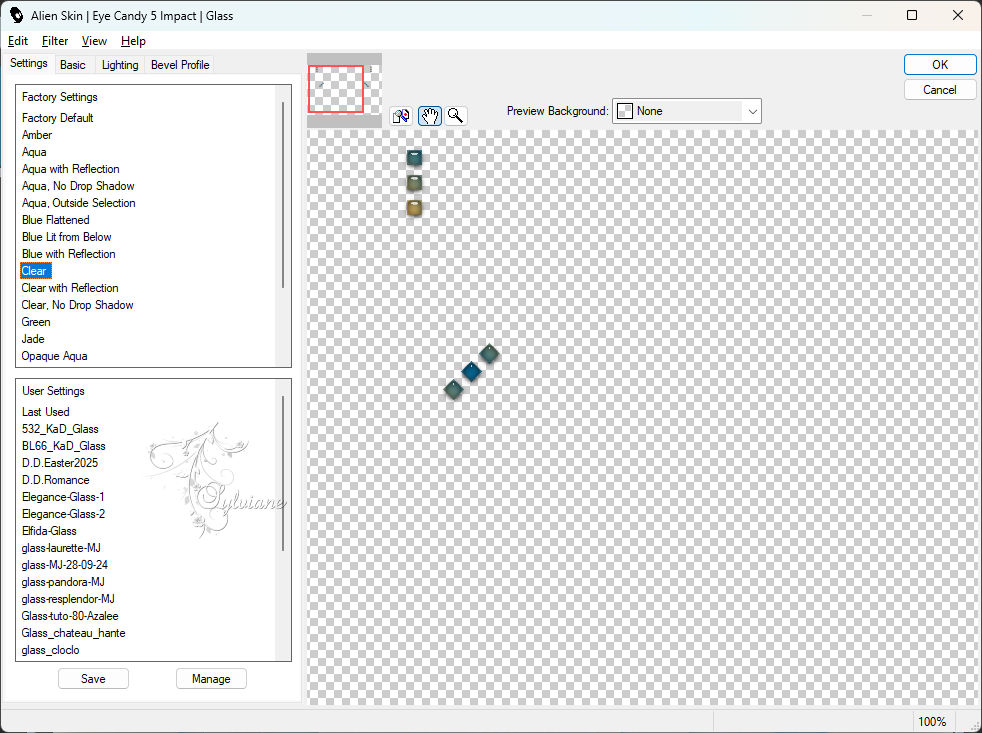Select Clear with Reflection preset

[70, 288]
